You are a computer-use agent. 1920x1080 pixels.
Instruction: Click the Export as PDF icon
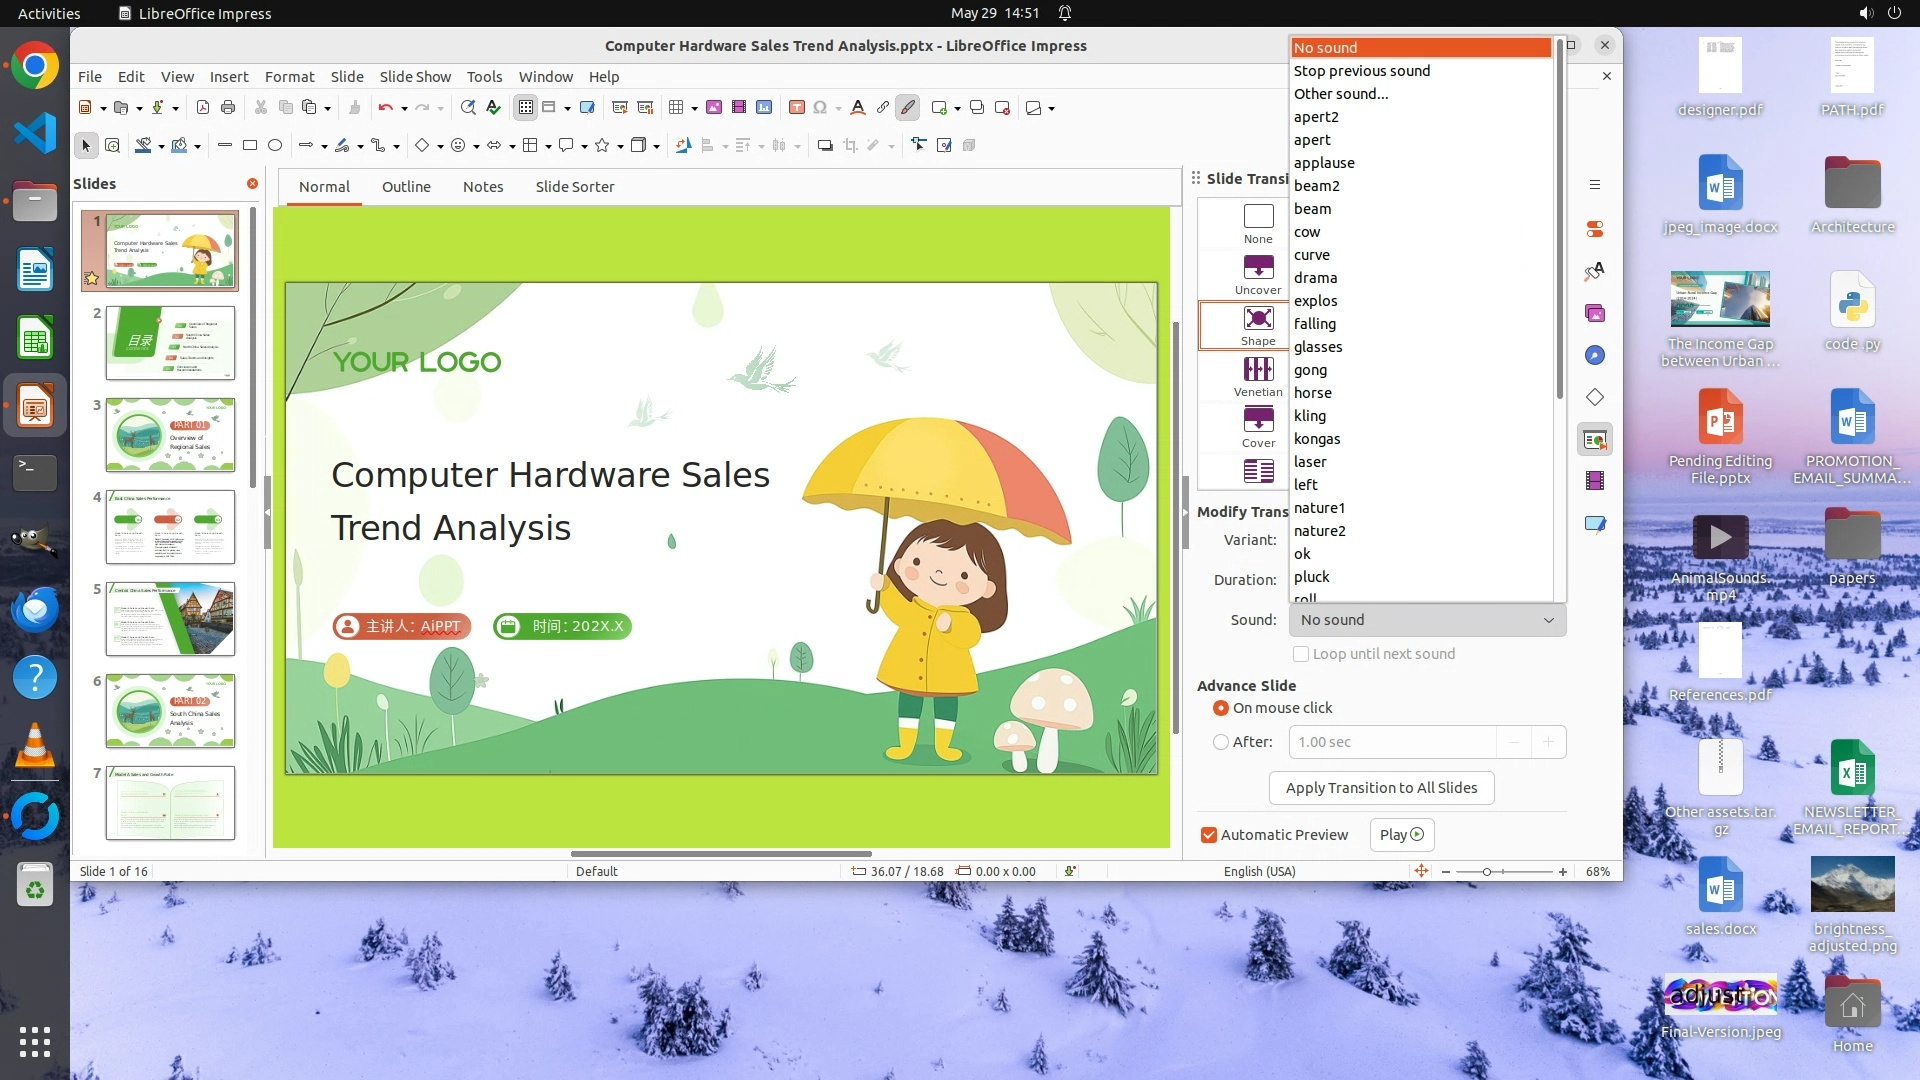pyautogui.click(x=203, y=108)
